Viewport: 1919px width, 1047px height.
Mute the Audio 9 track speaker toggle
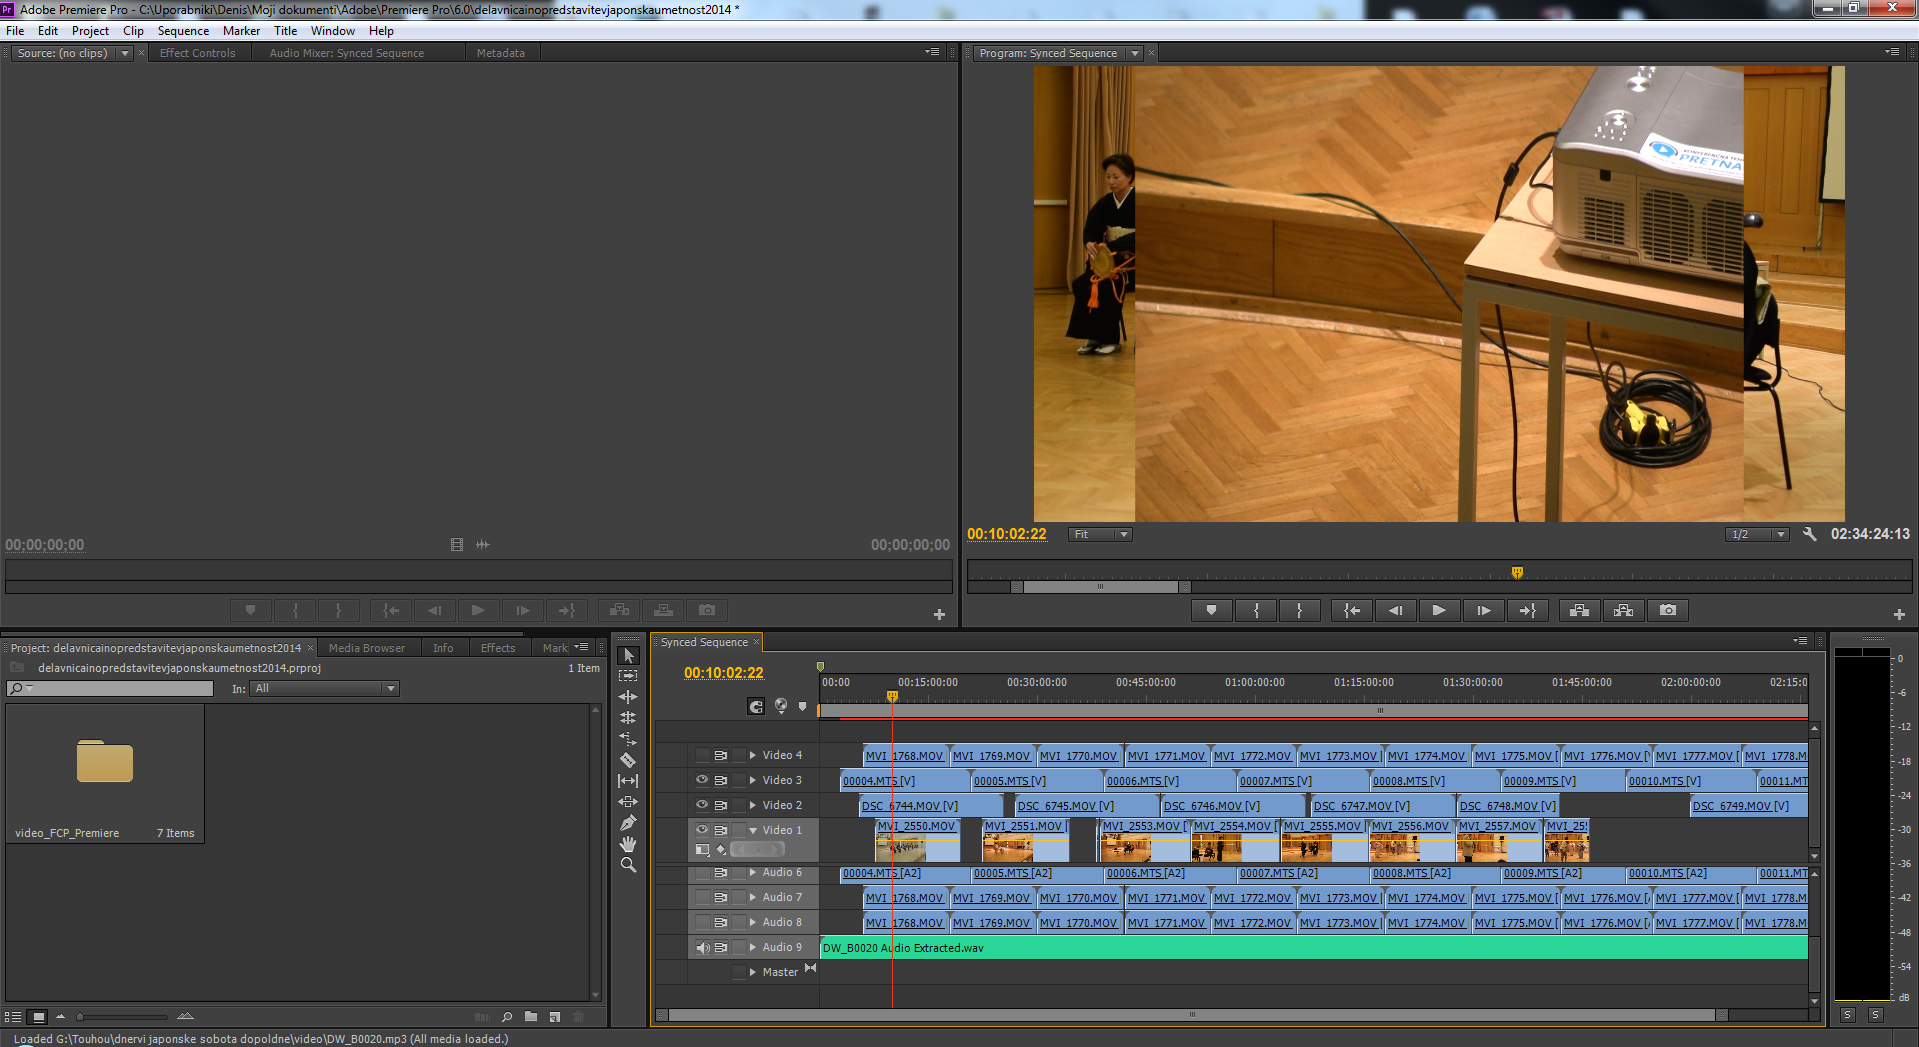point(702,947)
